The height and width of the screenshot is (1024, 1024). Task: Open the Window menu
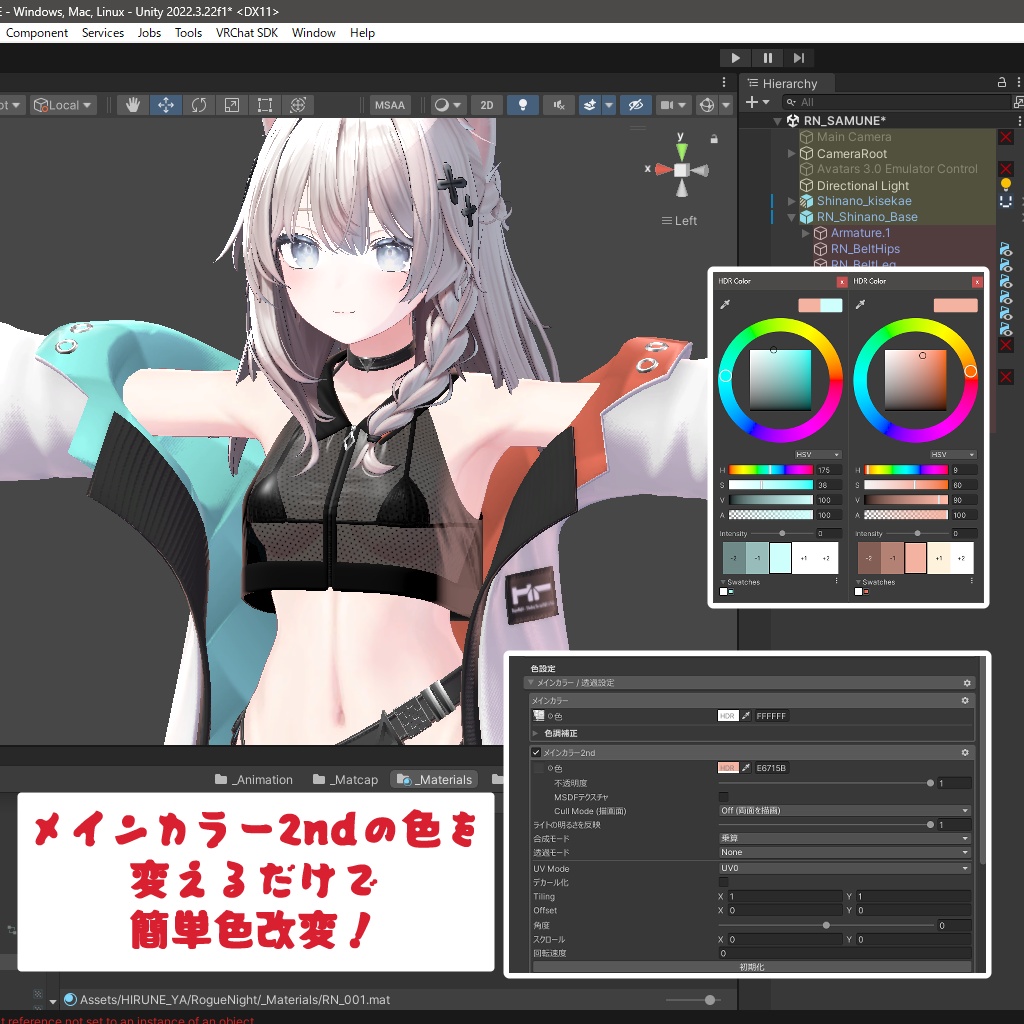(313, 33)
